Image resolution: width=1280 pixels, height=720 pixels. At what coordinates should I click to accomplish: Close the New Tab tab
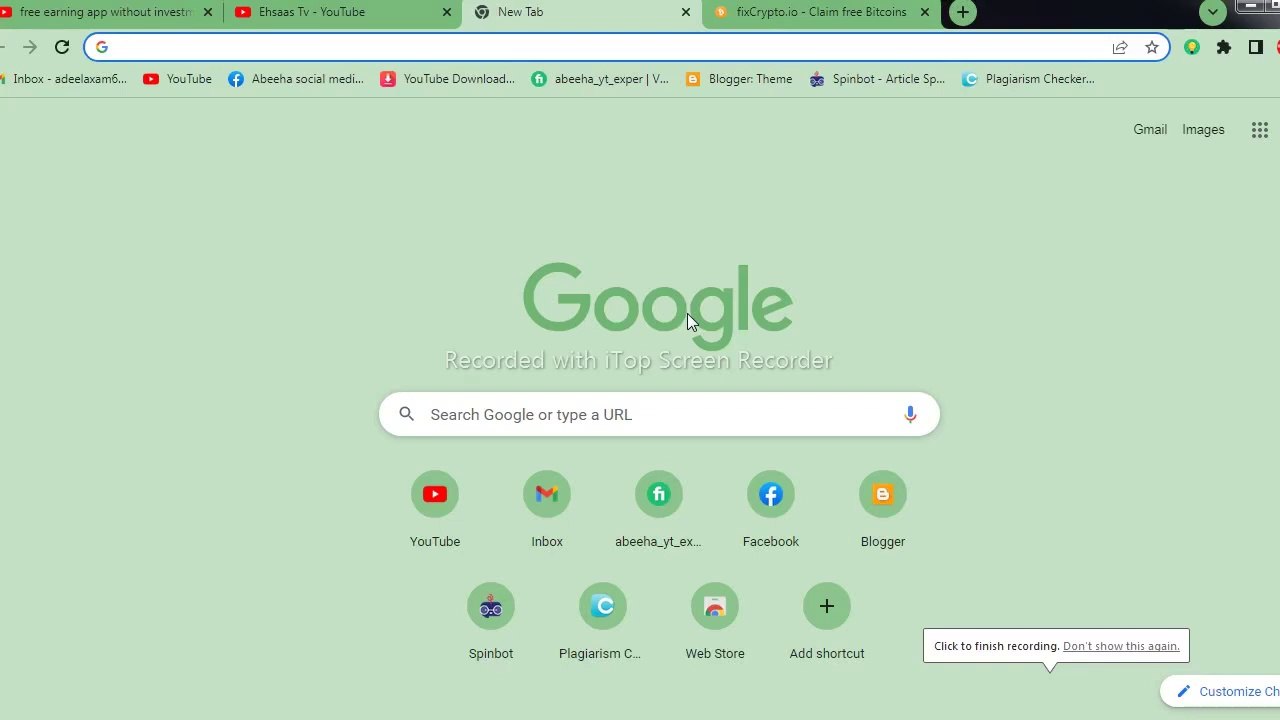[686, 12]
